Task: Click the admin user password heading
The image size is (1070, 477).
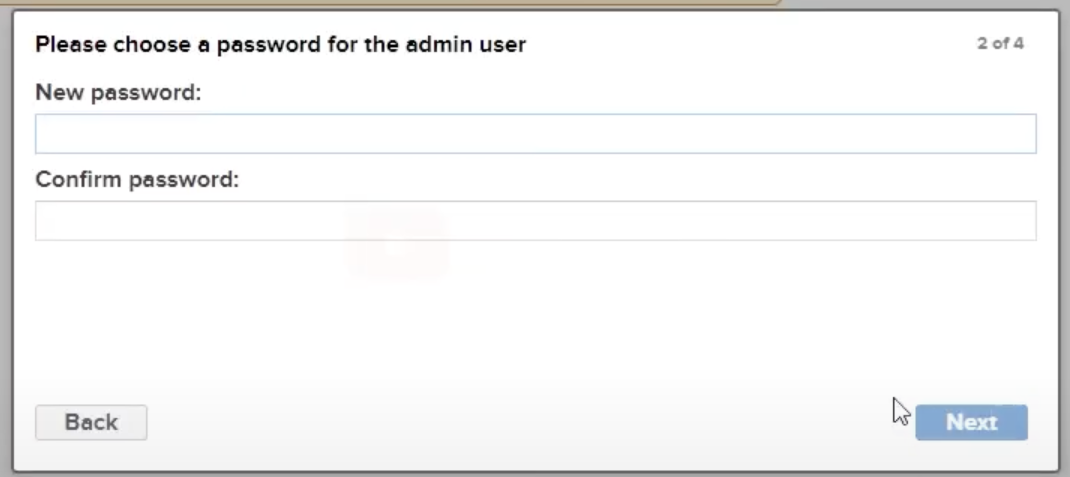Action: 281,45
